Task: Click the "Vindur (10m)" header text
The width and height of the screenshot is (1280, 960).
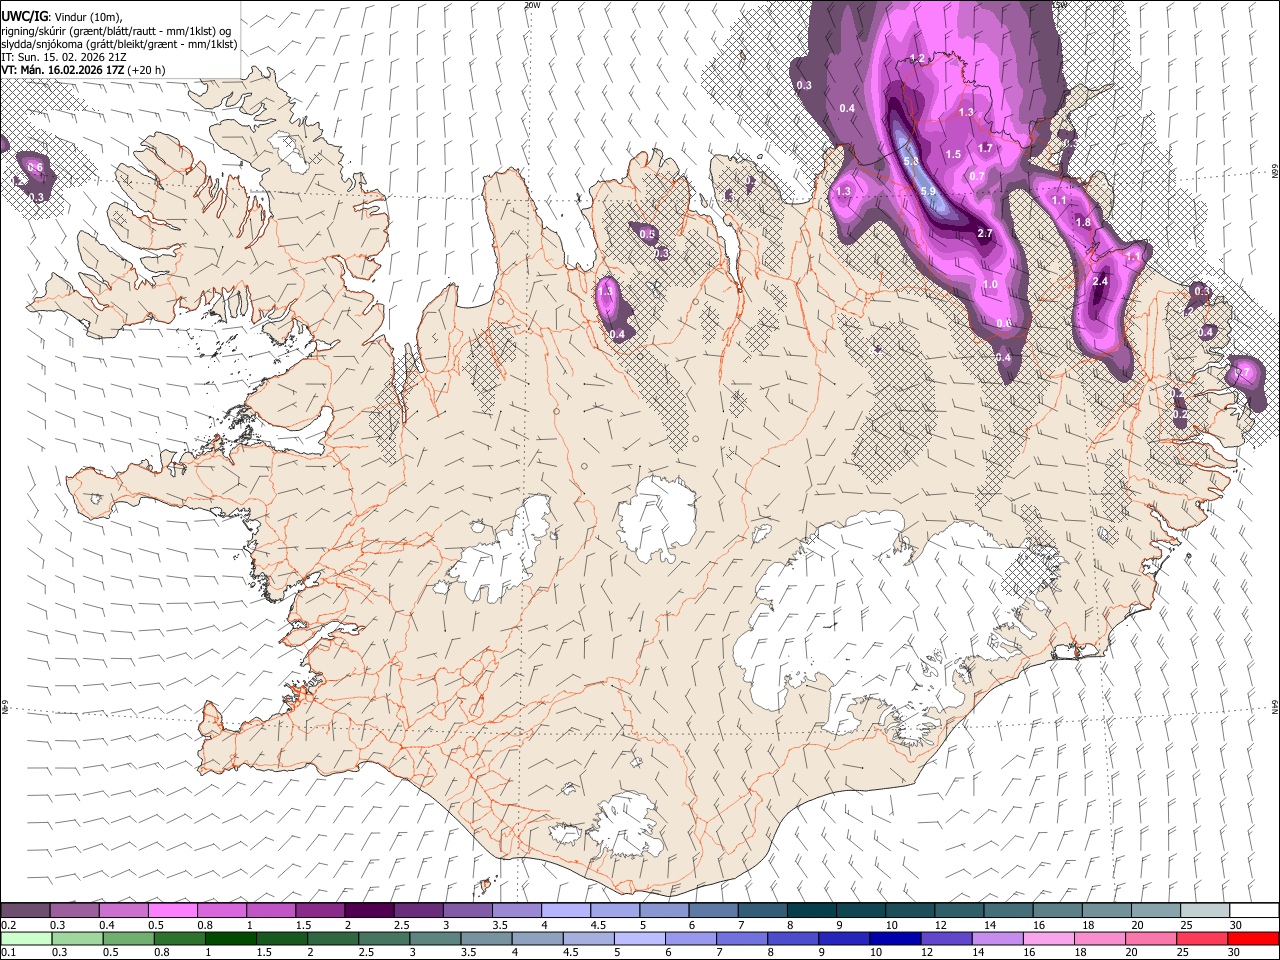Action: coord(88,16)
